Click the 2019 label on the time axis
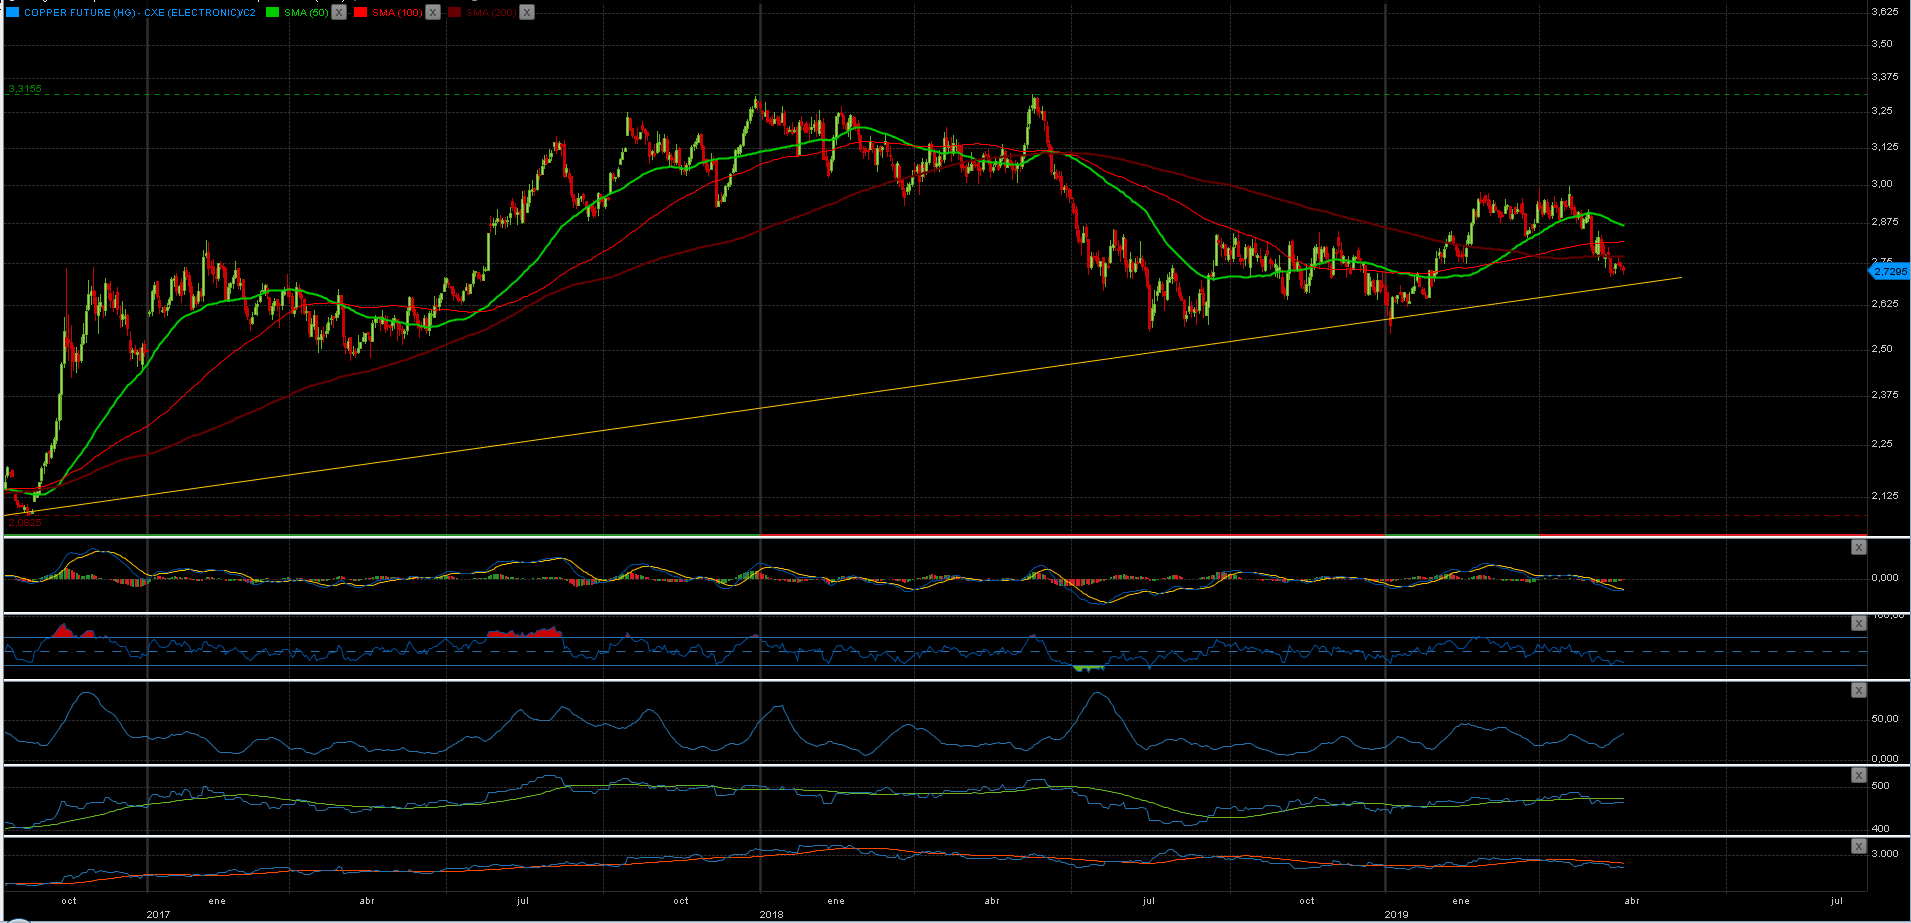1911x923 pixels. pyautogui.click(x=1396, y=914)
